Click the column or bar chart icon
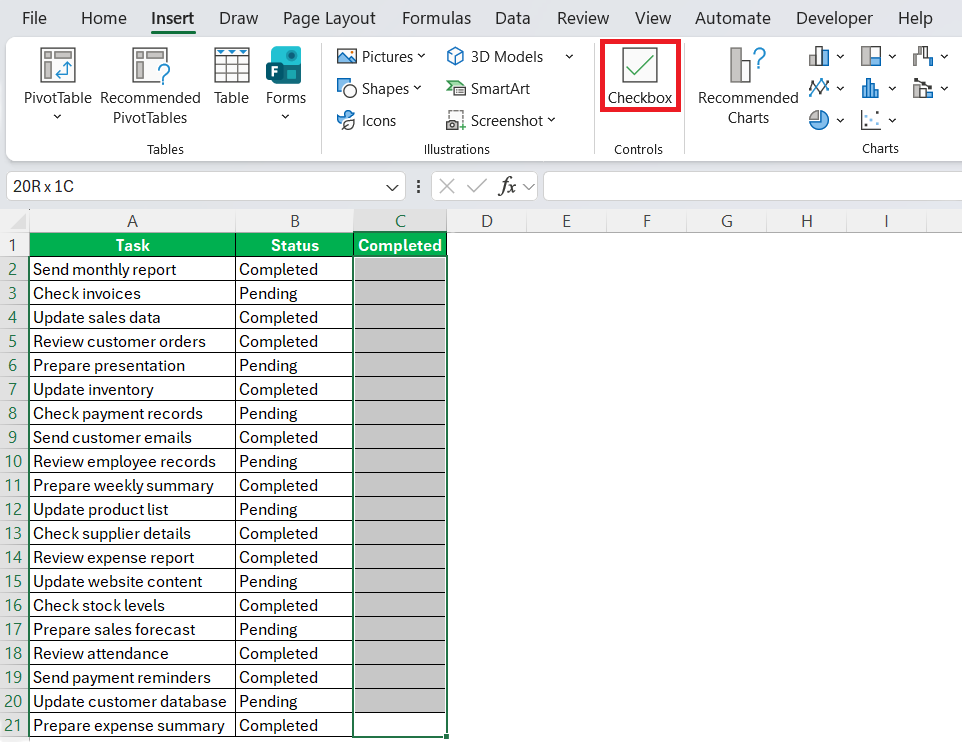962x742 pixels. tap(819, 56)
